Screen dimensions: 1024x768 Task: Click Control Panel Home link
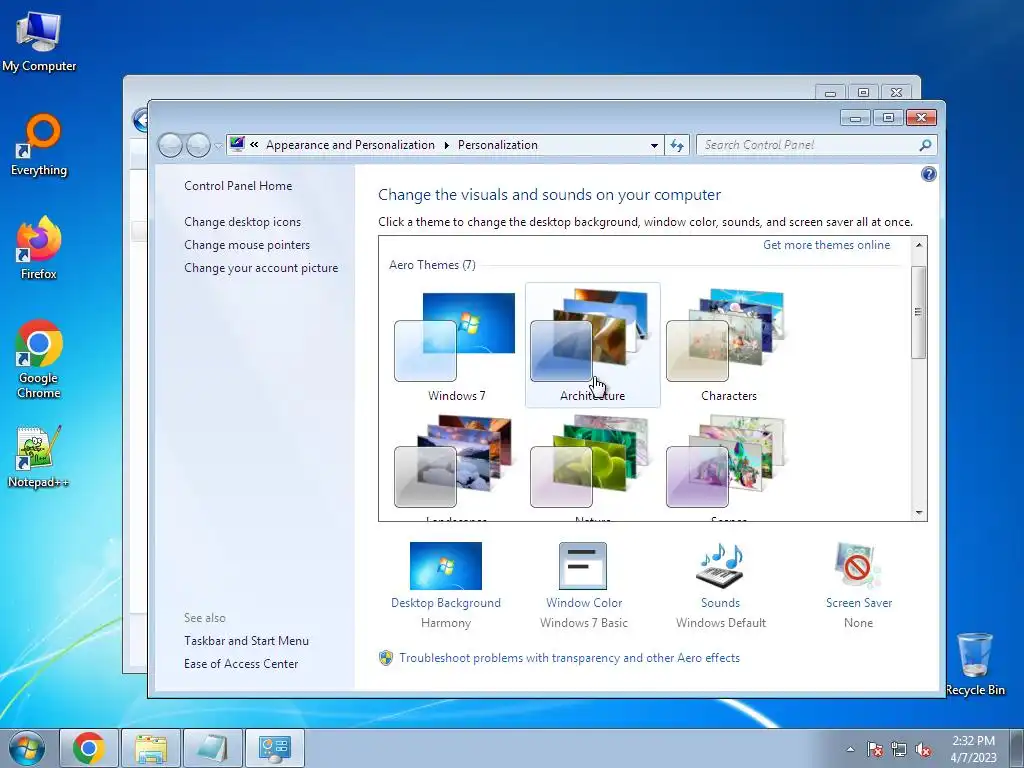coord(238,185)
